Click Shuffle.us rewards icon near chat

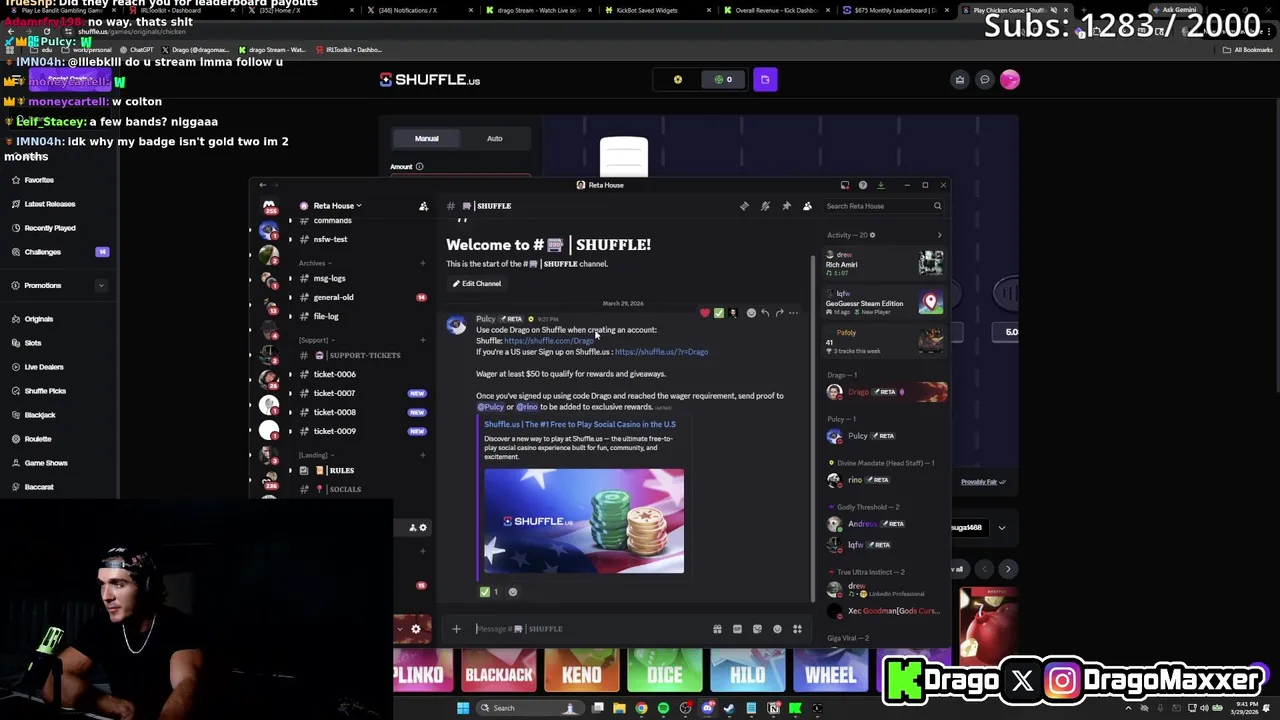(960, 80)
